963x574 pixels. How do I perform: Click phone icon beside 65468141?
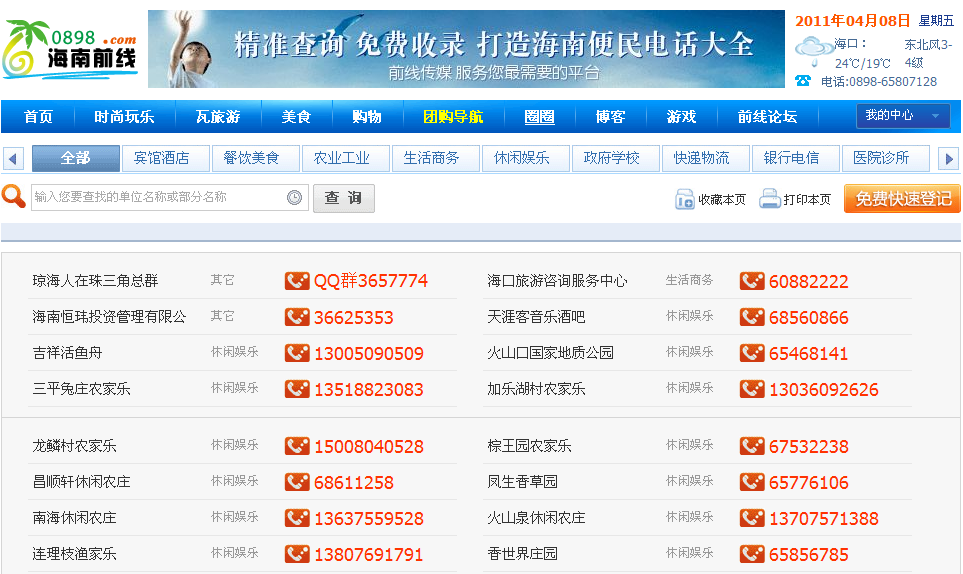(752, 353)
